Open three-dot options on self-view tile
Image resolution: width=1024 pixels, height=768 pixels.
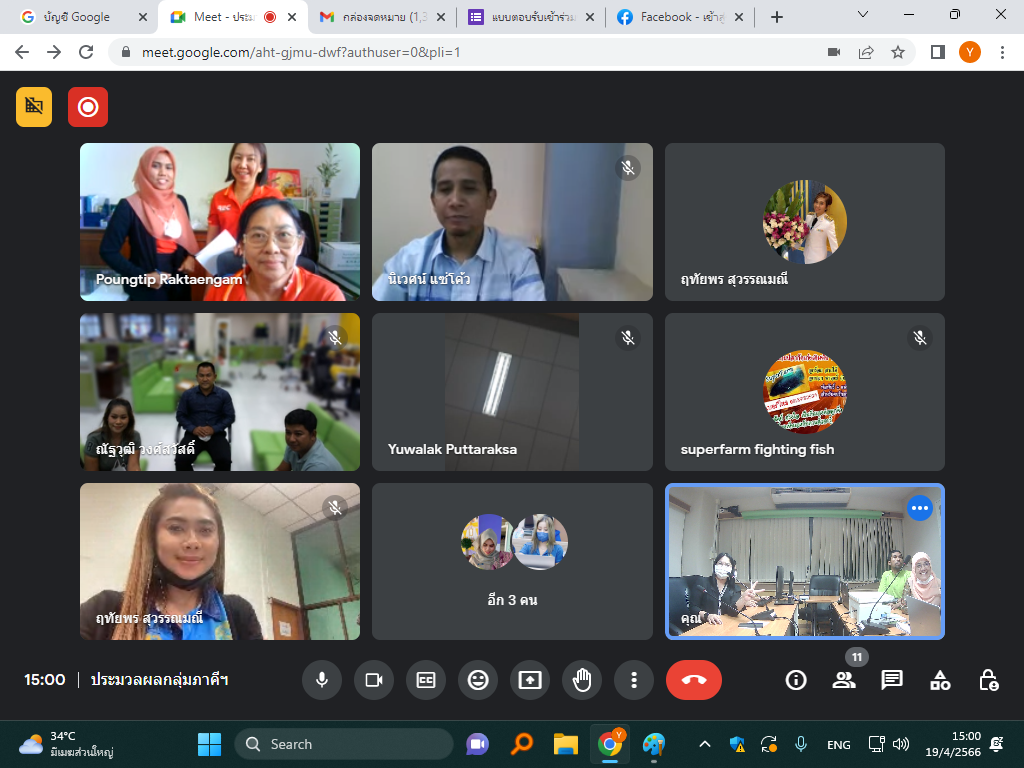tap(920, 509)
